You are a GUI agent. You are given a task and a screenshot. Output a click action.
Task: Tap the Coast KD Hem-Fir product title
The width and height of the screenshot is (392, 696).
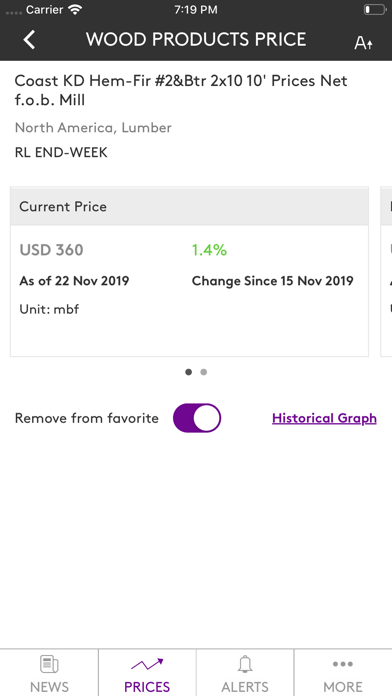point(181,90)
